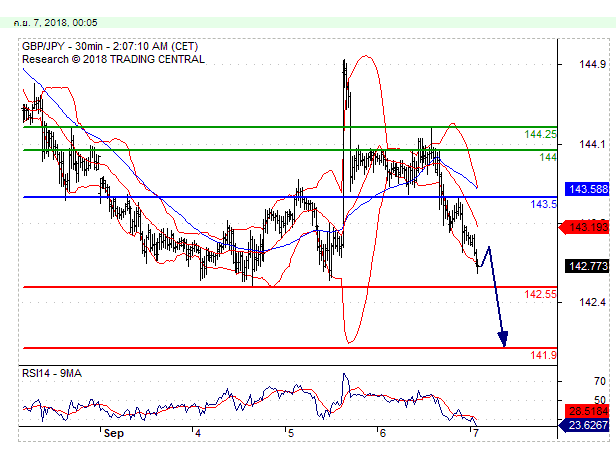Viewport: 616px width, 454px height.
Task: Click the RSI 50 level label
Action: pos(600,400)
